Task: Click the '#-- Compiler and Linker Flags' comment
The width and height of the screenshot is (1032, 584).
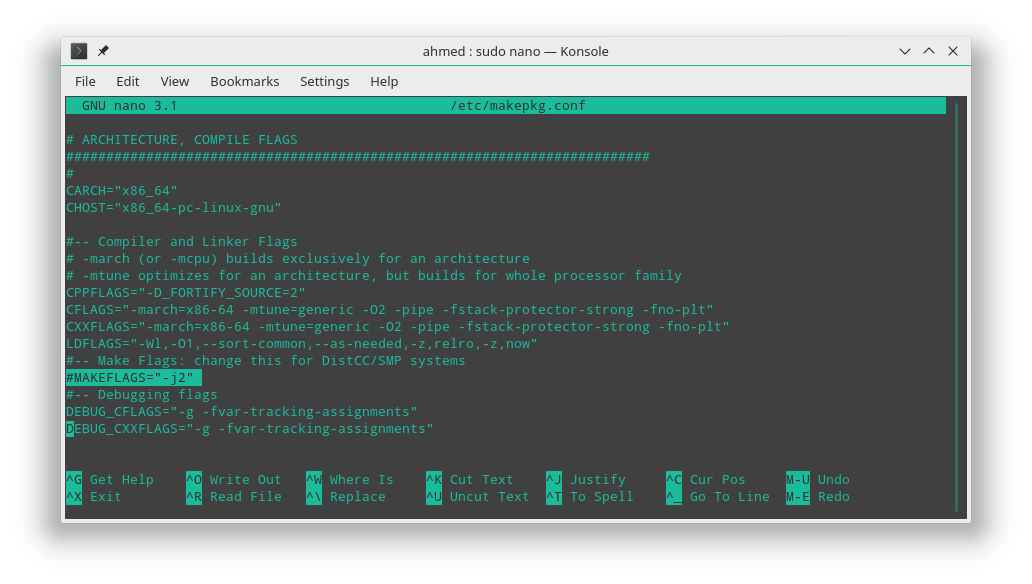Action: point(182,242)
